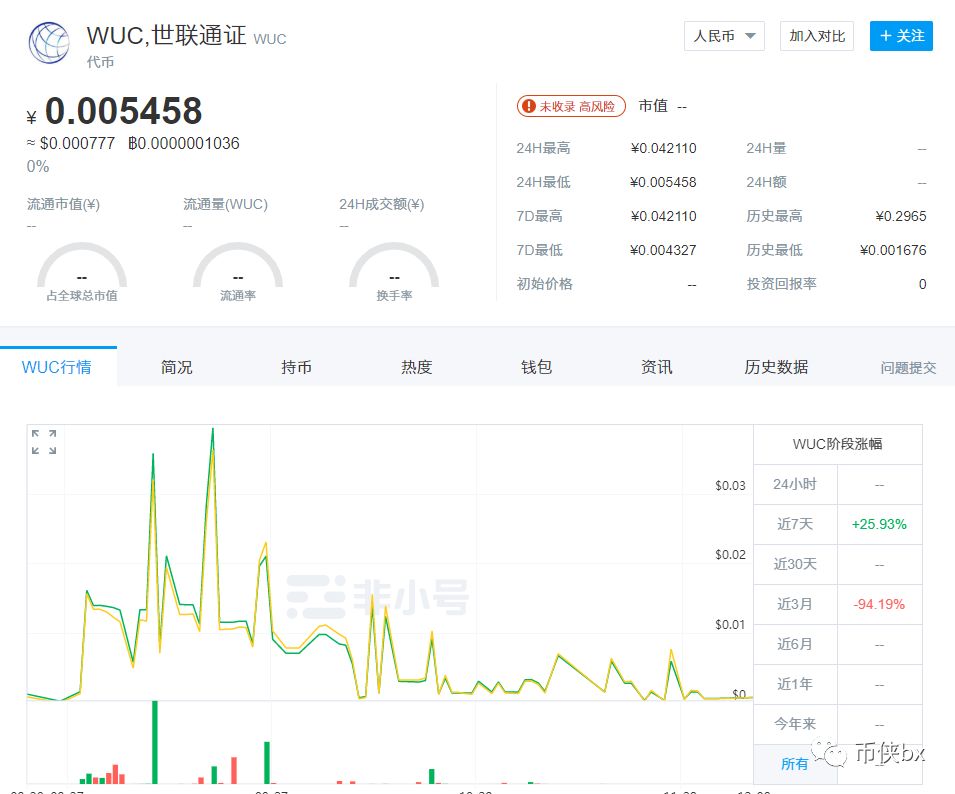Screen dimensions: 955x794
Task: Select the 今年来 range row
Action: (837, 725)
